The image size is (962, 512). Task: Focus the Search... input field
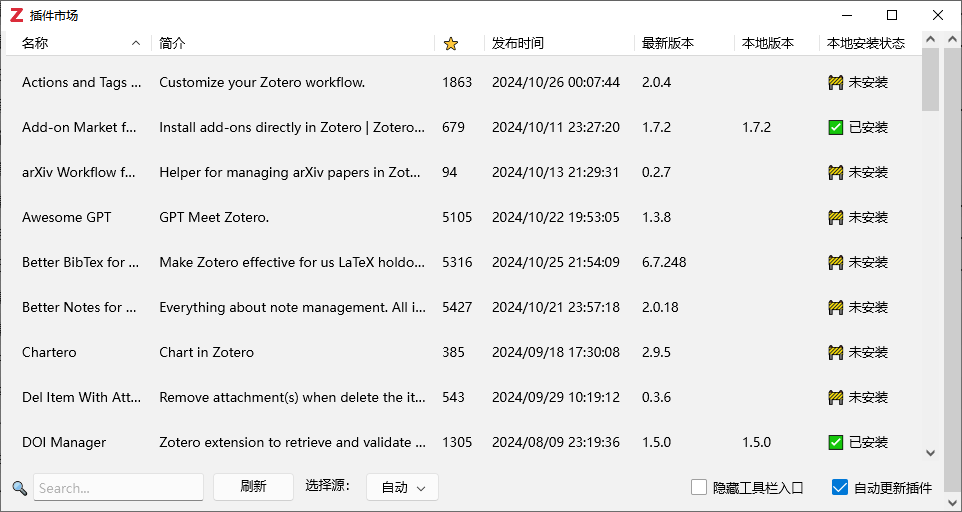click(118, 488)
